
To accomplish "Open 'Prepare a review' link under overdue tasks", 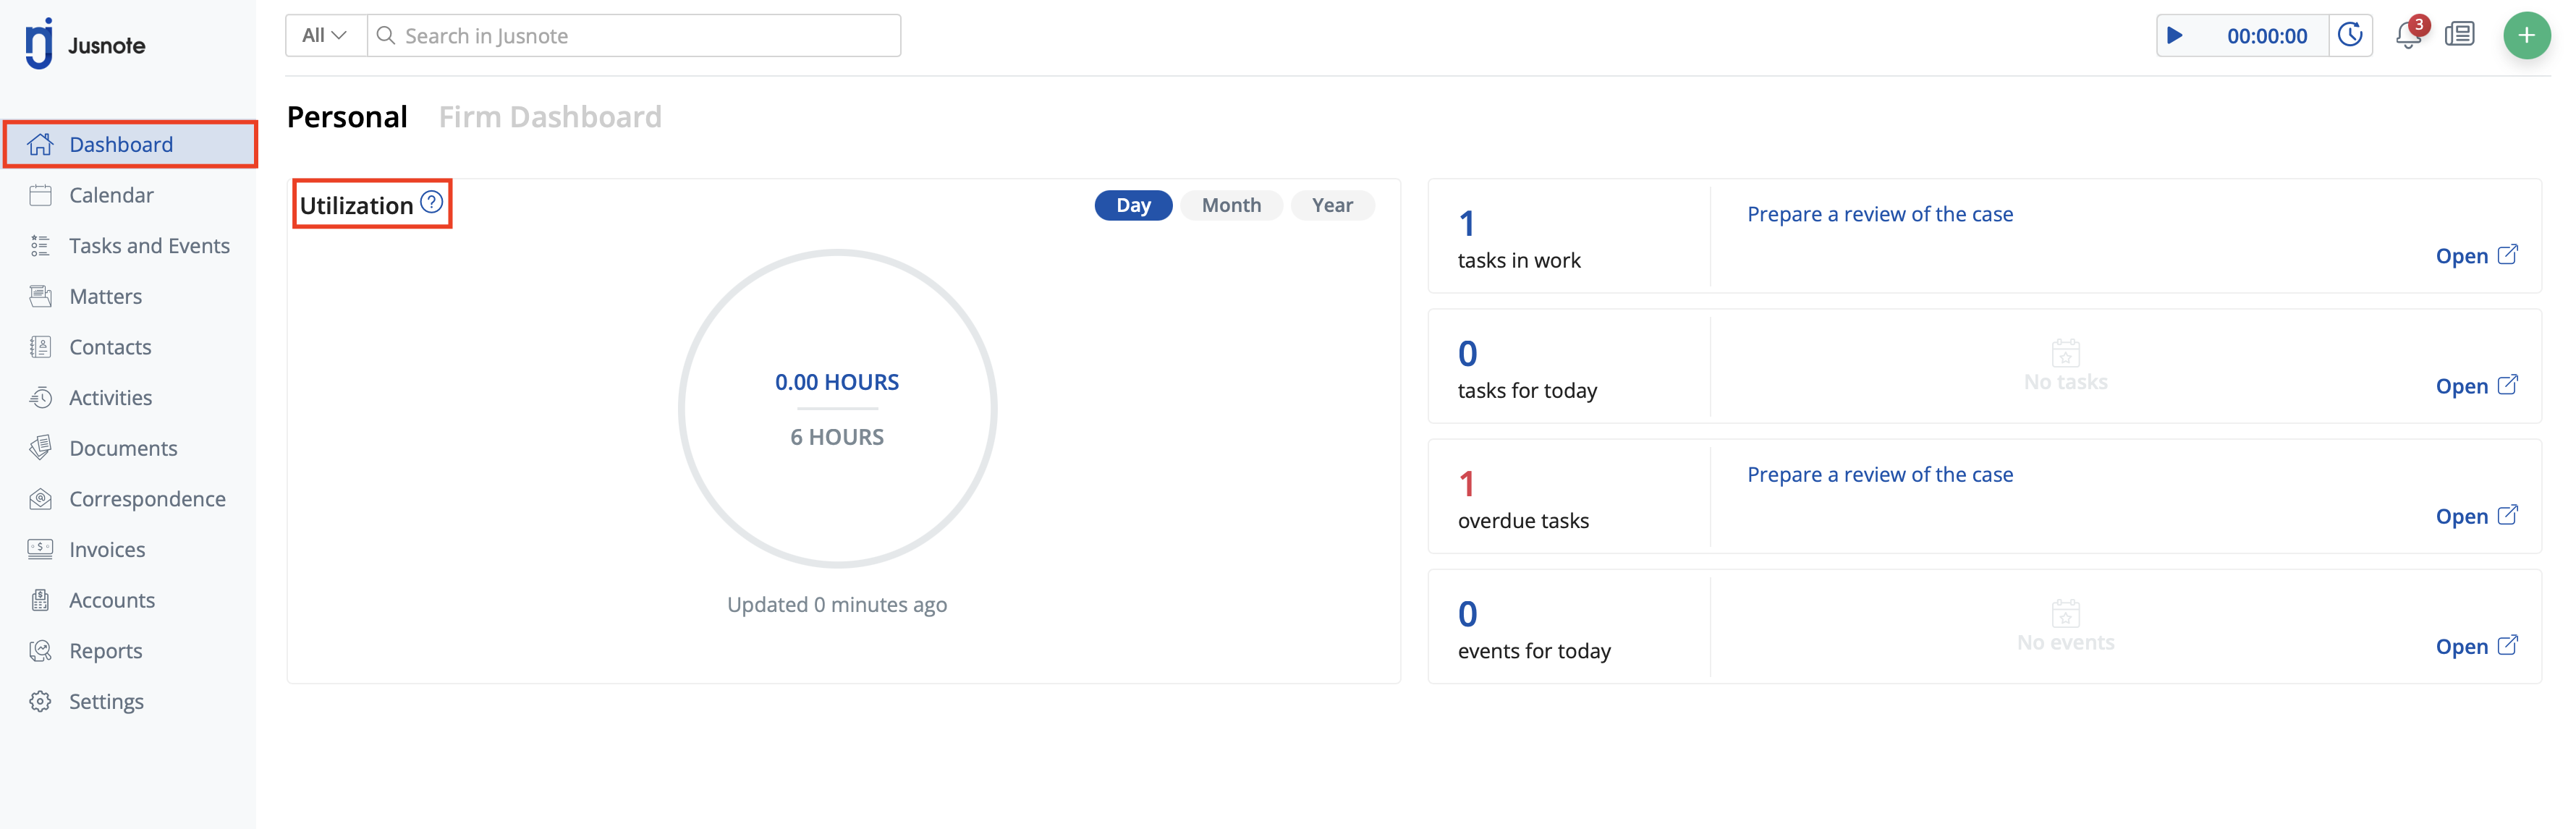I will pos(1880,474).
